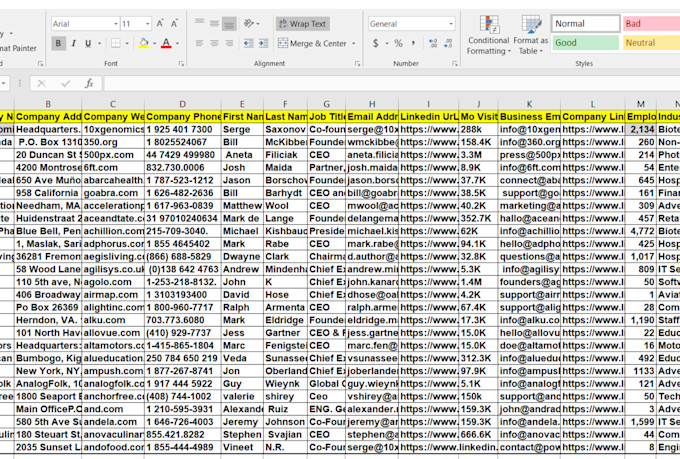The image size is (680, 459).
Task: Decrease decimal places
Action: tap(448, 43)
